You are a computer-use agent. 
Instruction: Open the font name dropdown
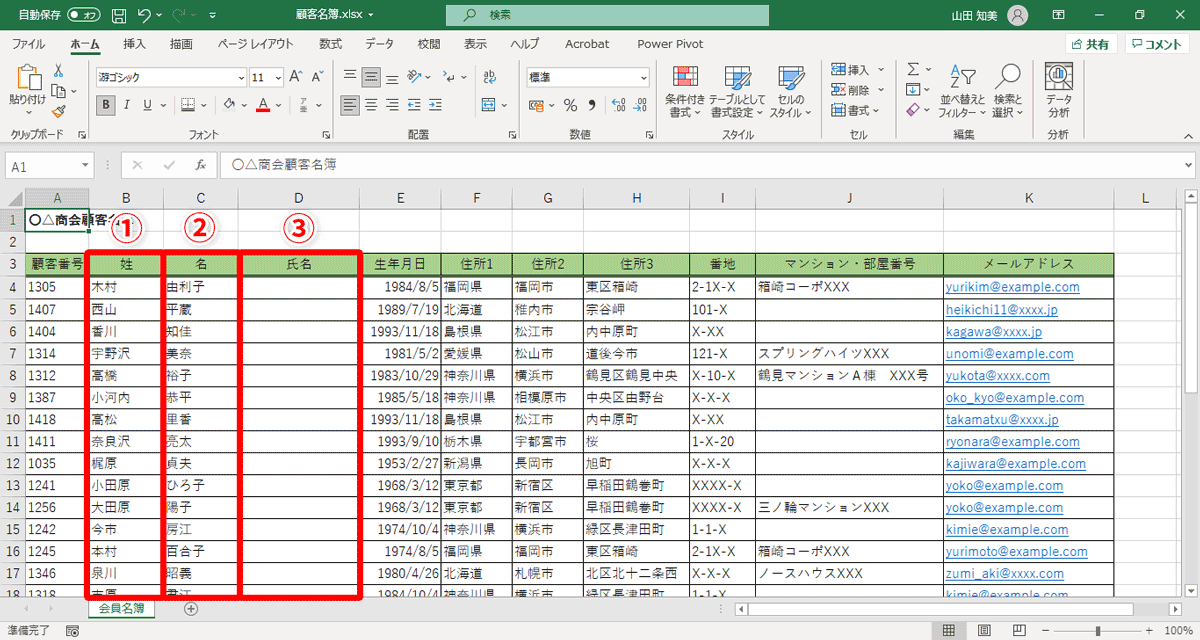pos(240,77)
